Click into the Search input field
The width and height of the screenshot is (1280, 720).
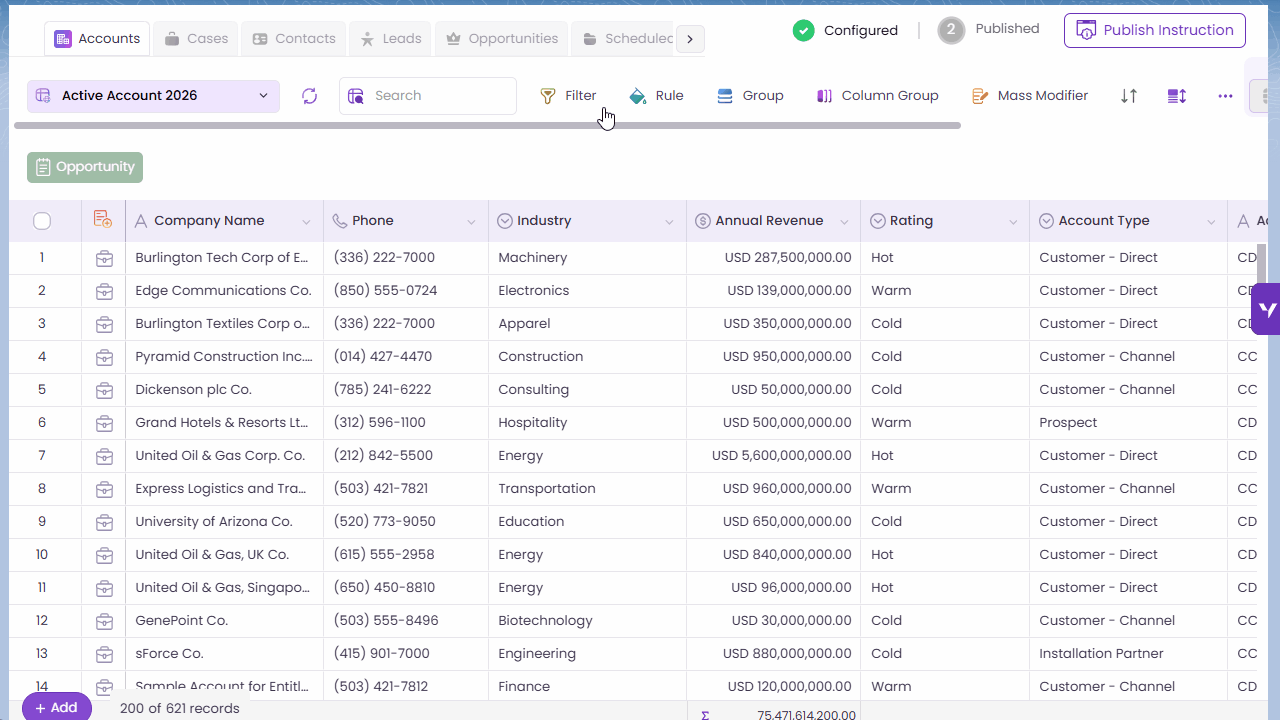[440, 96]
